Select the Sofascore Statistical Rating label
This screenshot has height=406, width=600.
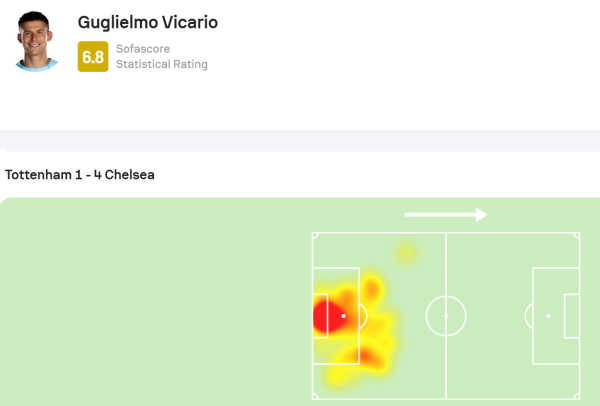162,57
